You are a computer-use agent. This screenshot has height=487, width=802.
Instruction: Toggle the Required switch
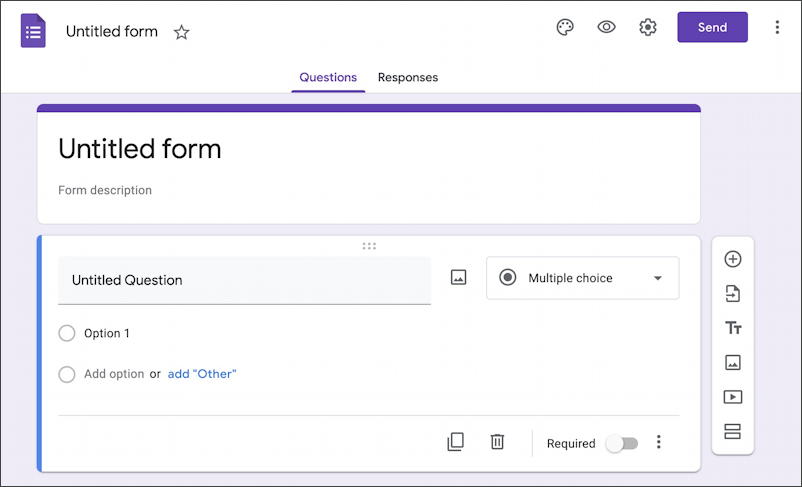click(621, 443)
